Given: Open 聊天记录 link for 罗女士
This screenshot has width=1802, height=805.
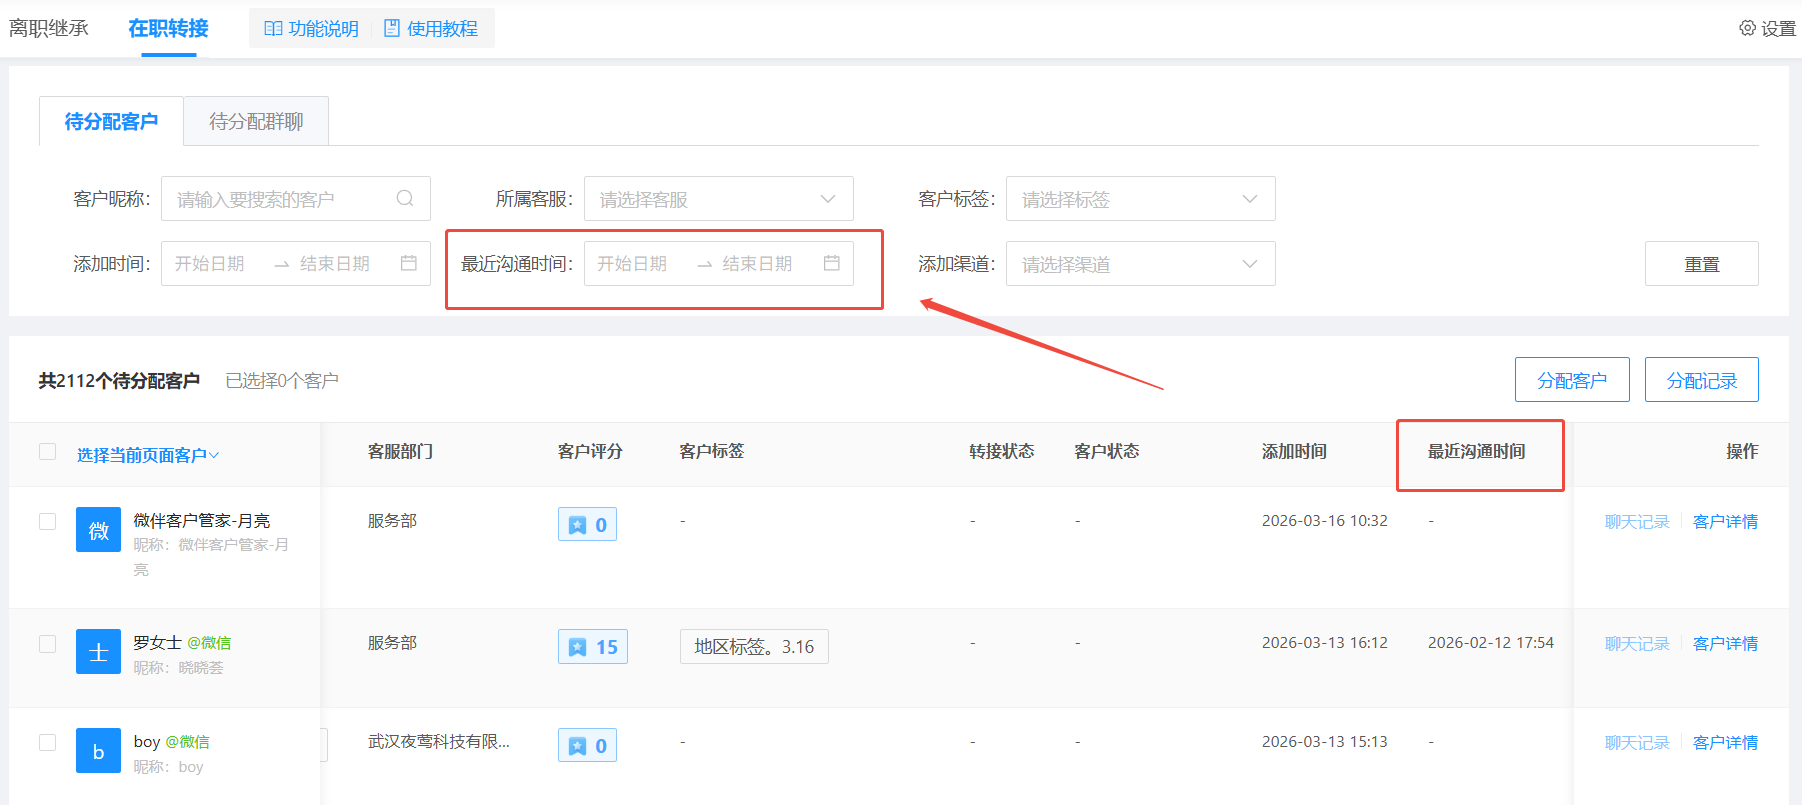Looking at the screenshot, I should 1637,644.
